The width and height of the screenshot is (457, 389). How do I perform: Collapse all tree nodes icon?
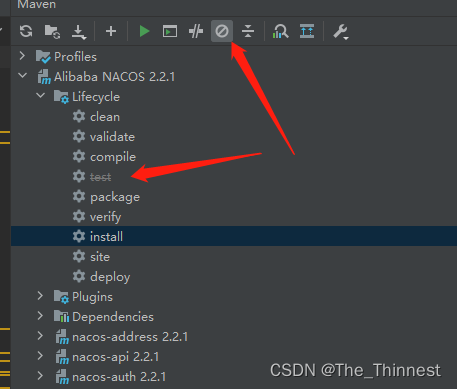pyautogui.click(x=248, y=31)
